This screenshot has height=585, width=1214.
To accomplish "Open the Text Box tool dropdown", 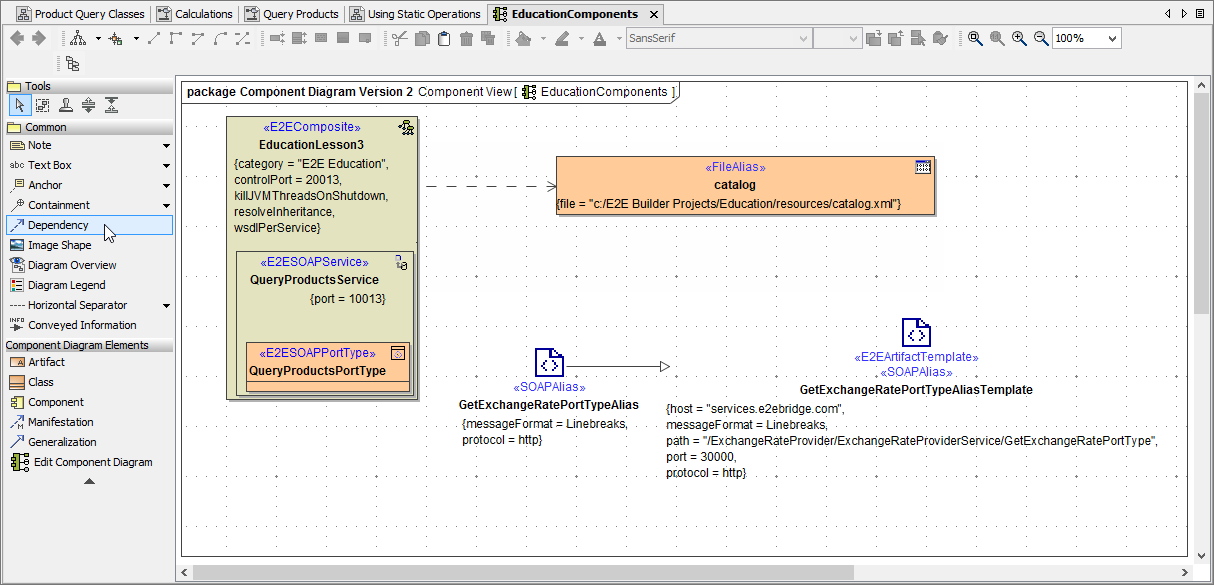I will tap(165, 165).
